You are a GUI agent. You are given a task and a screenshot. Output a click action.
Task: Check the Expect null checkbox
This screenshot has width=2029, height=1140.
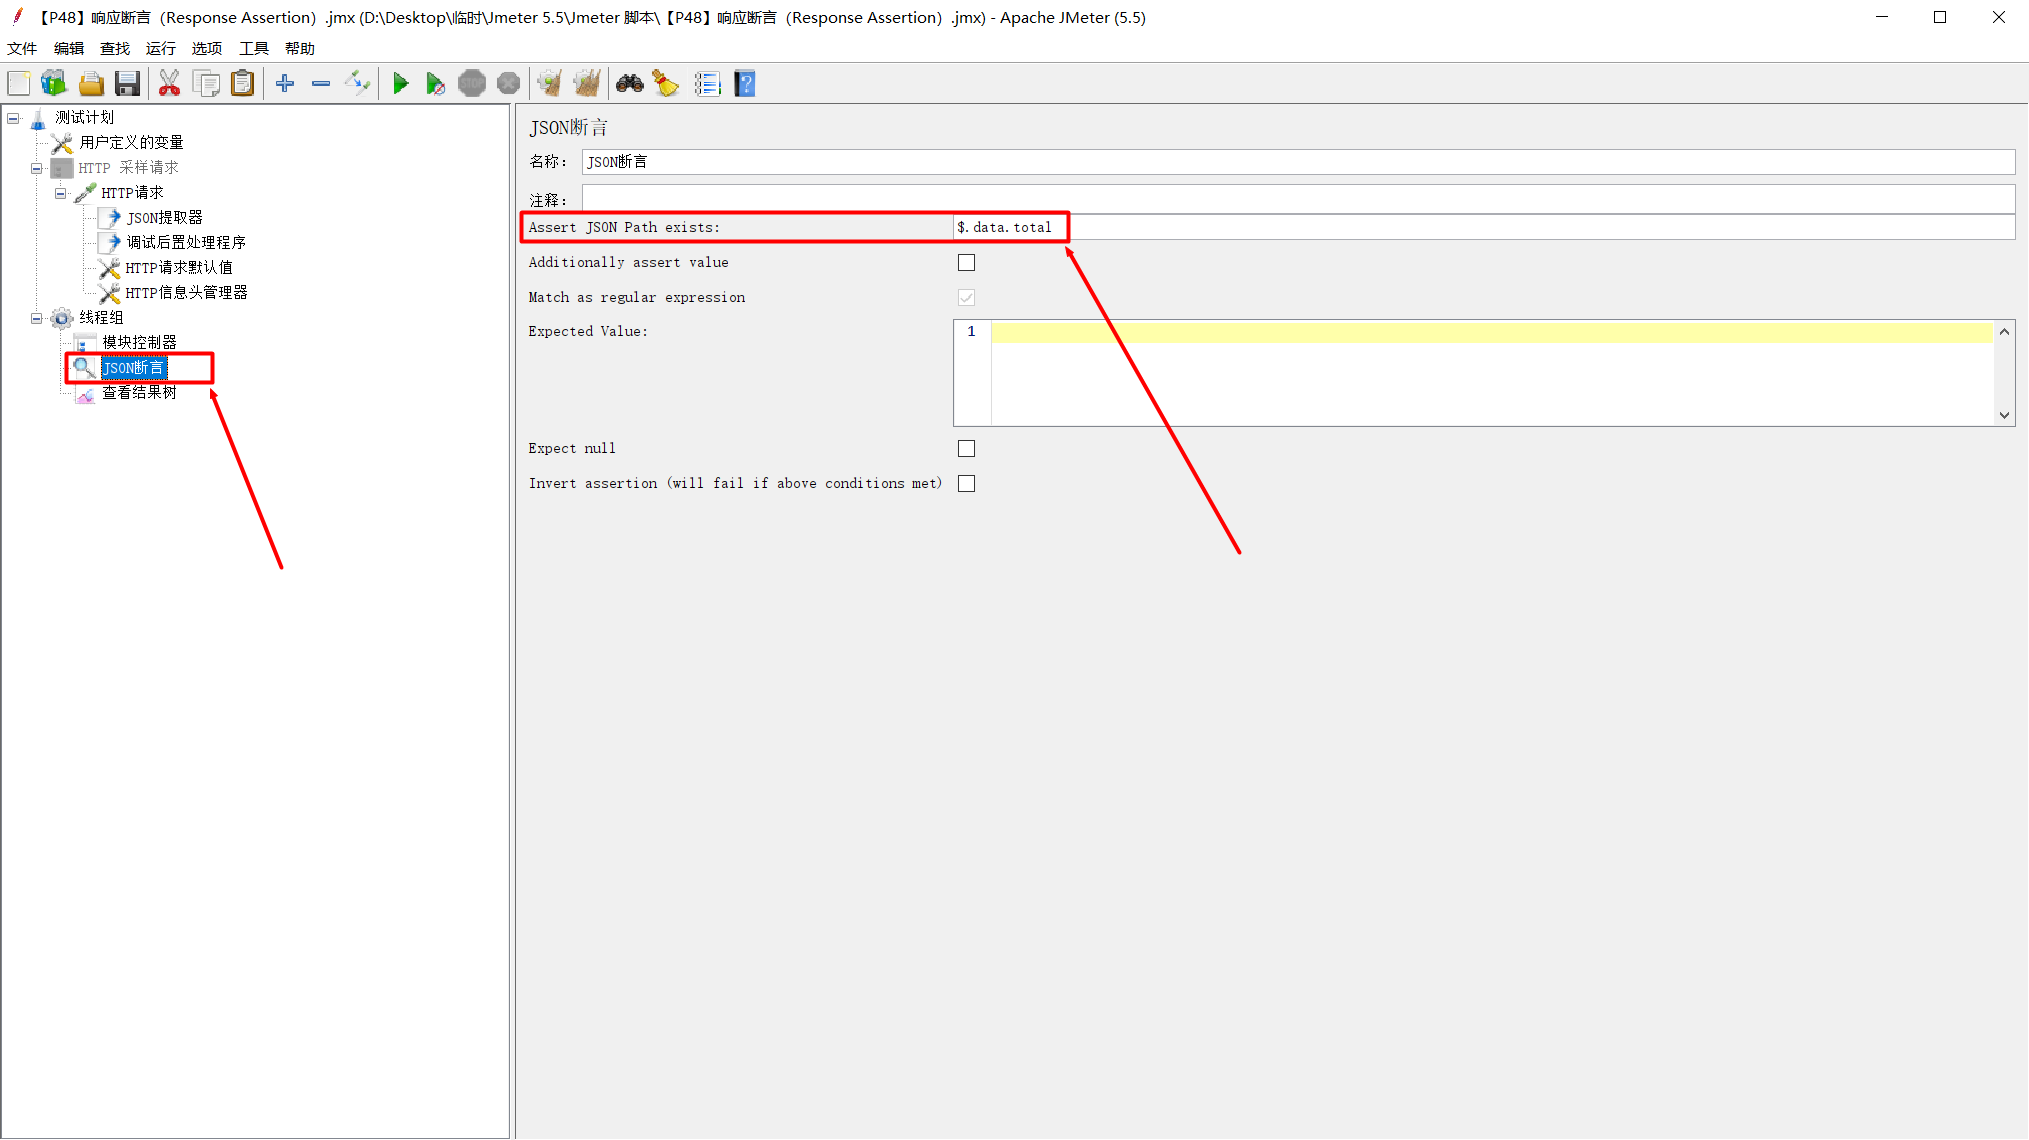coord(966,449)
